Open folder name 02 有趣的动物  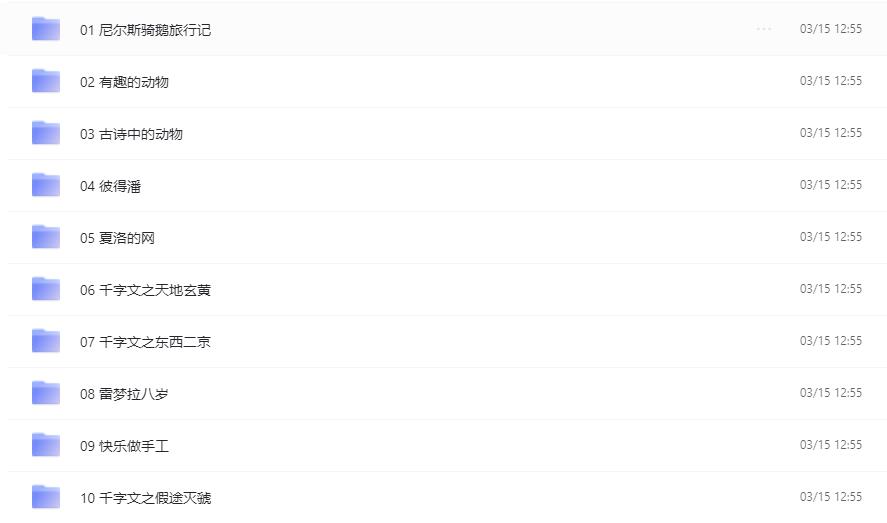tap(124, 82)
